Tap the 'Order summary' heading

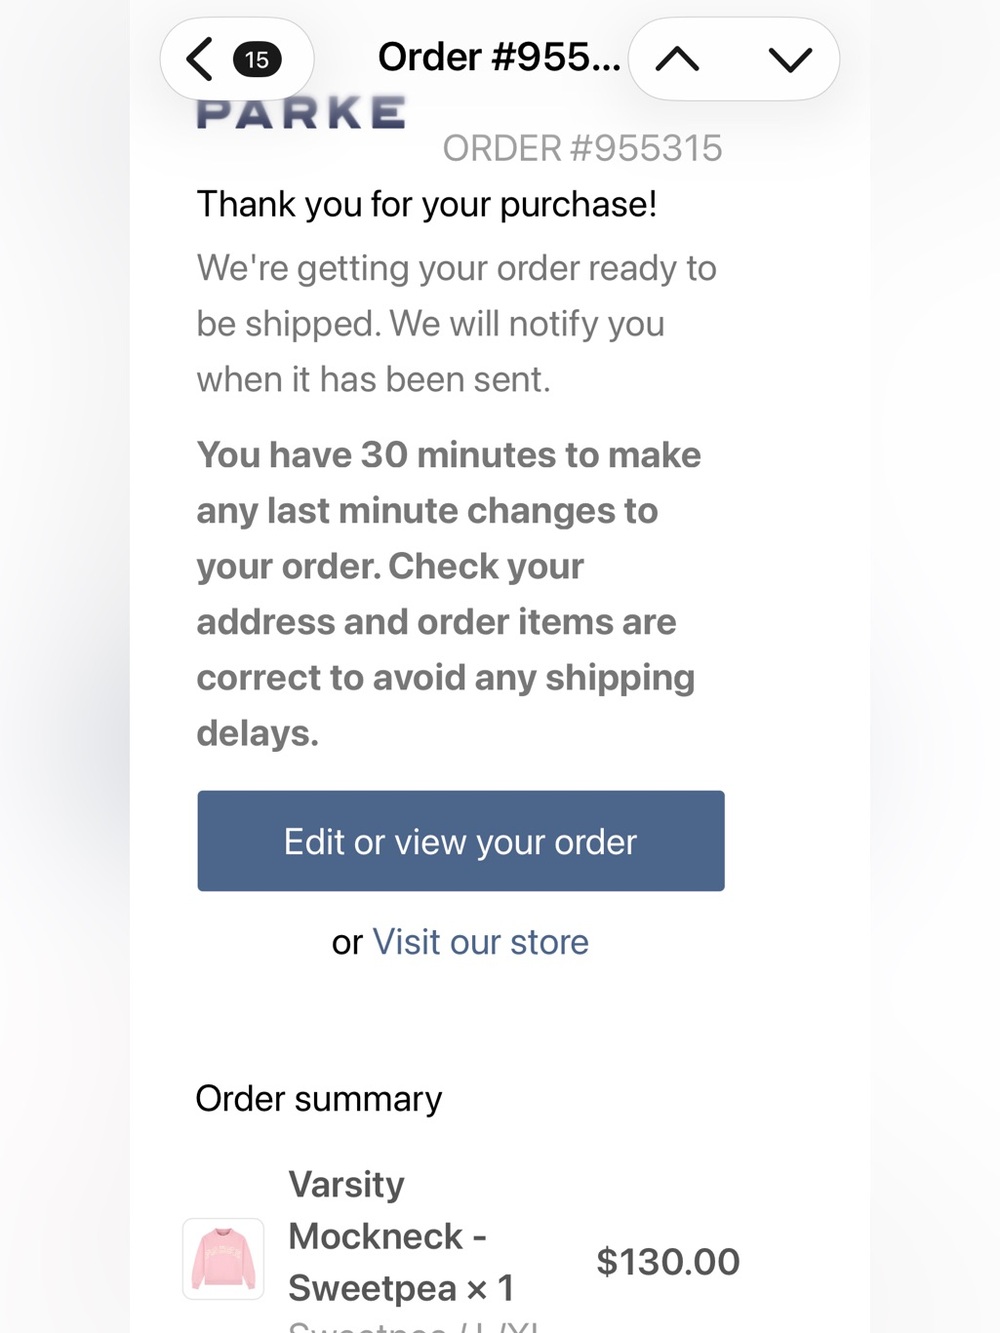[318, 1099]
